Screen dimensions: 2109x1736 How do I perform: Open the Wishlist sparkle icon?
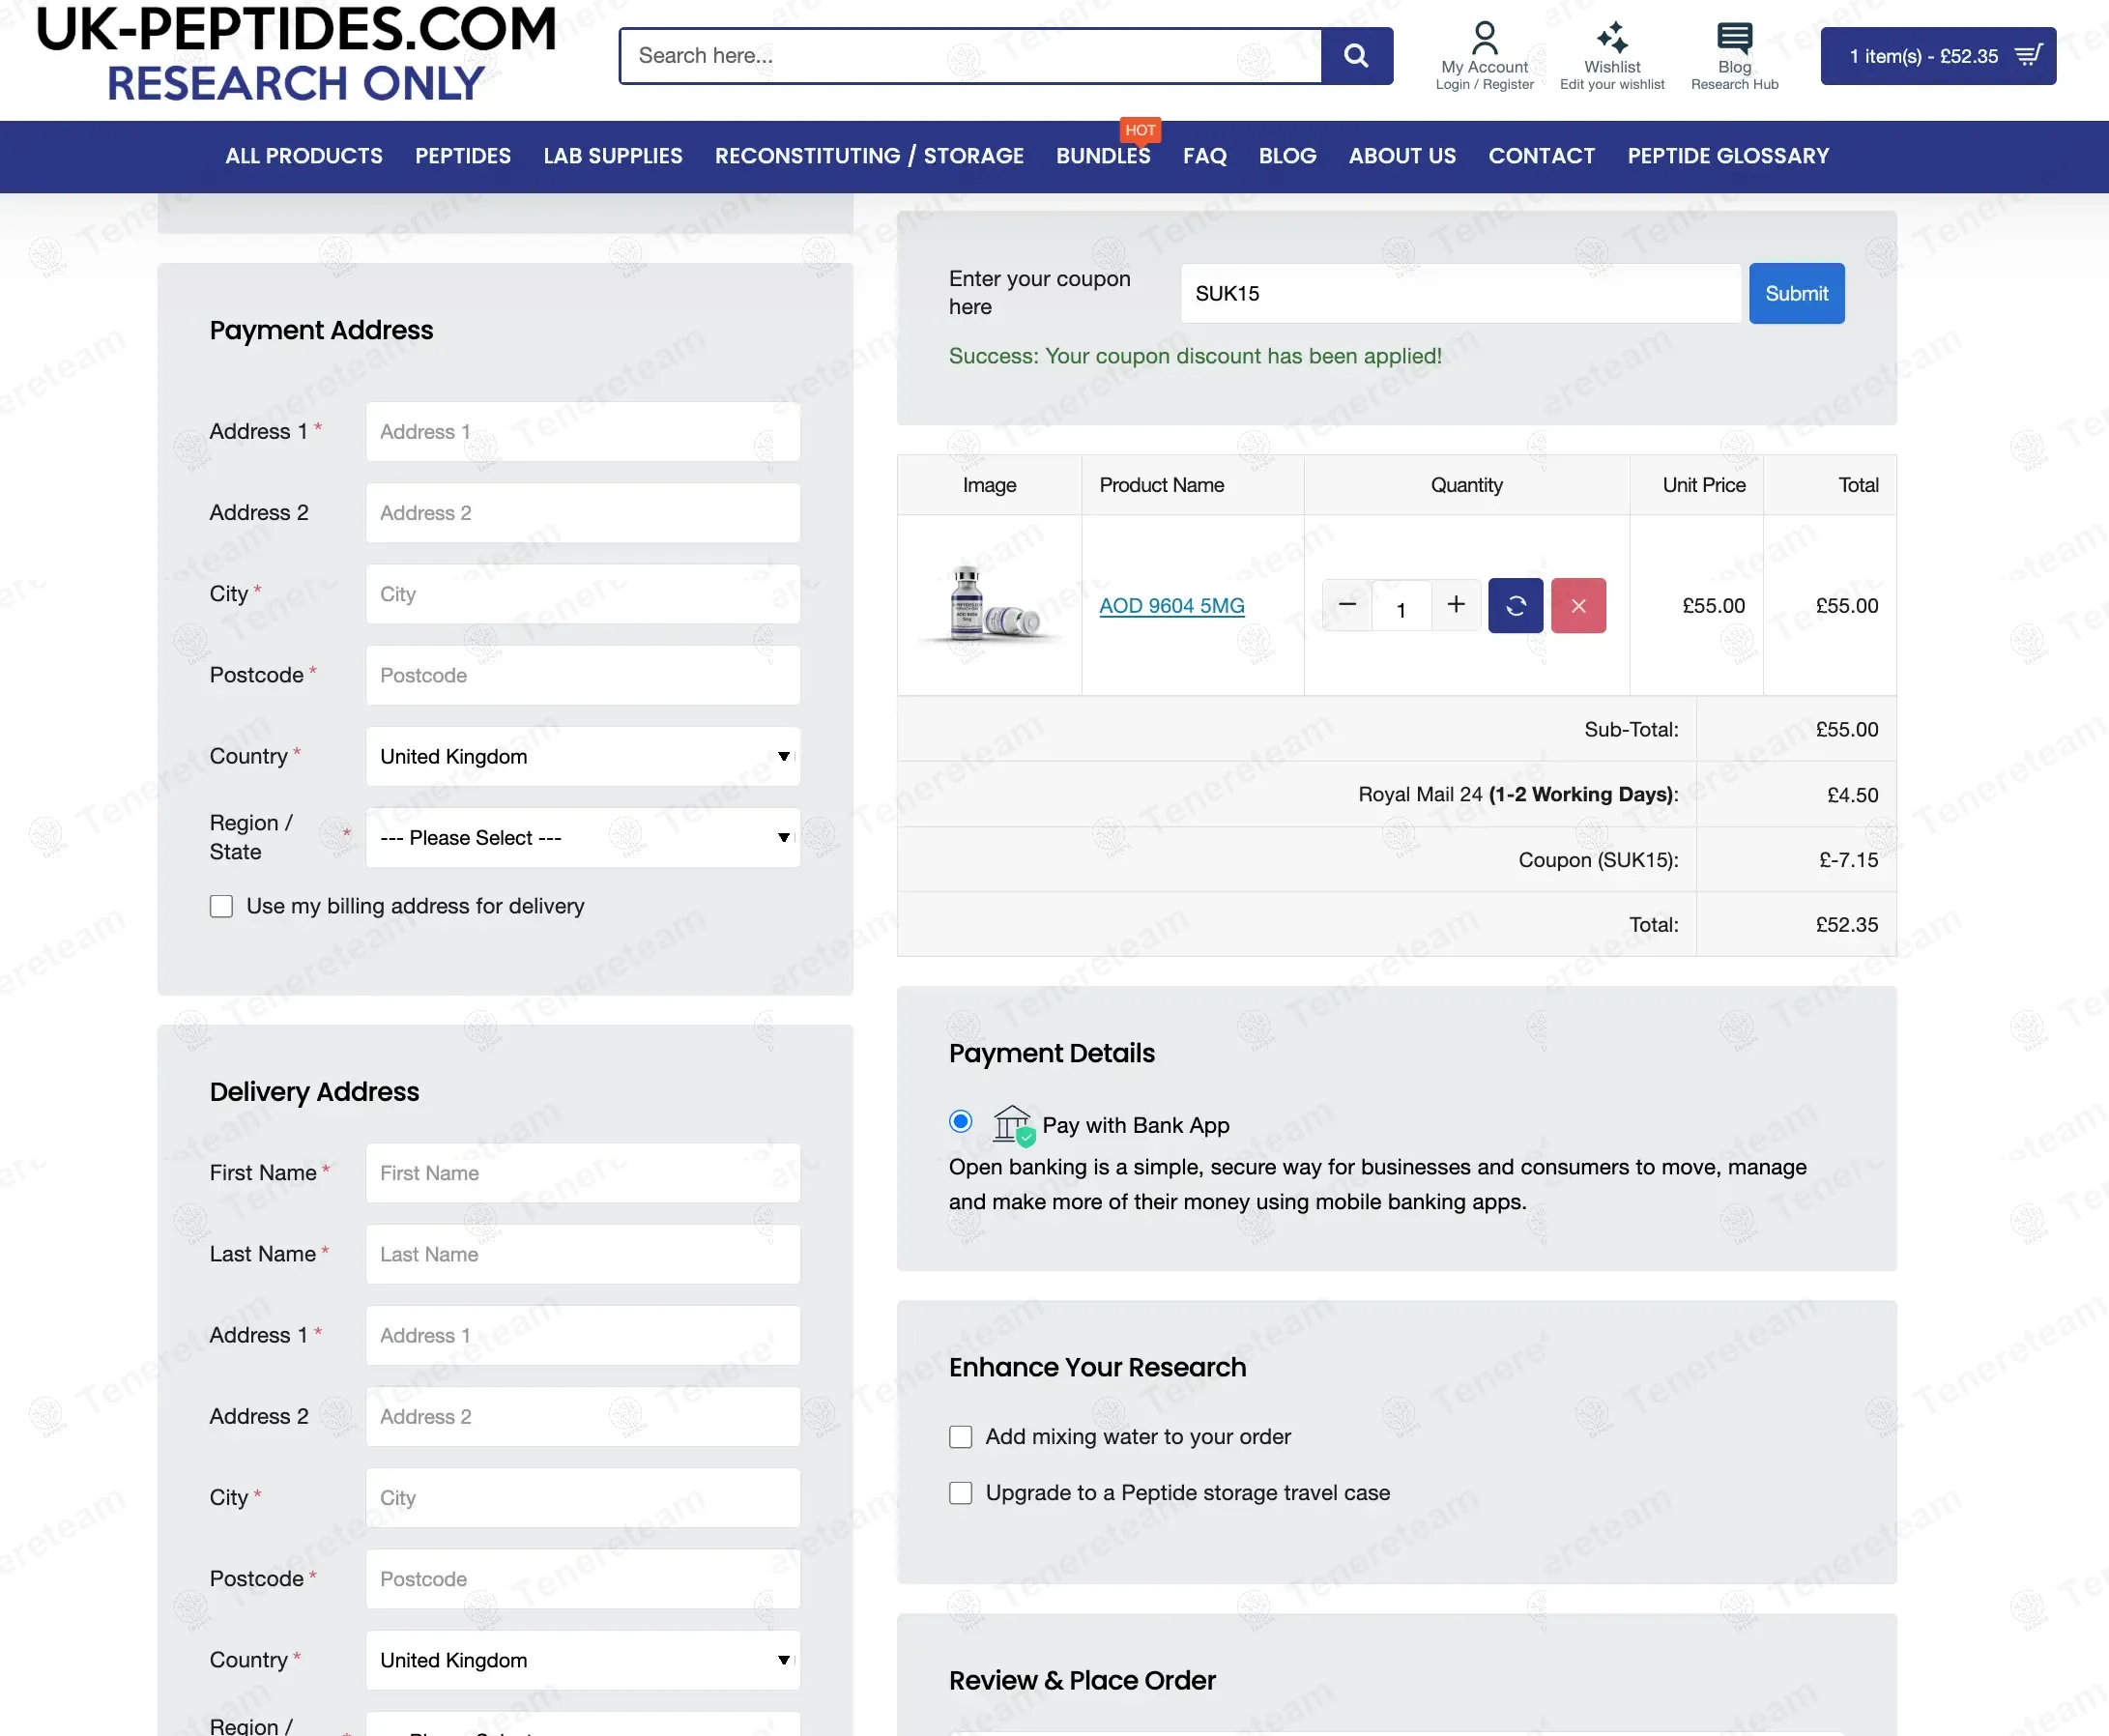pos(1611,38)
